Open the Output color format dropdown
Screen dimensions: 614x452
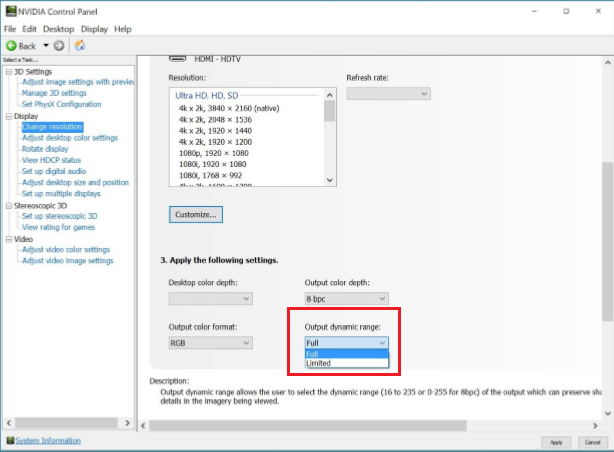(211, 343)
